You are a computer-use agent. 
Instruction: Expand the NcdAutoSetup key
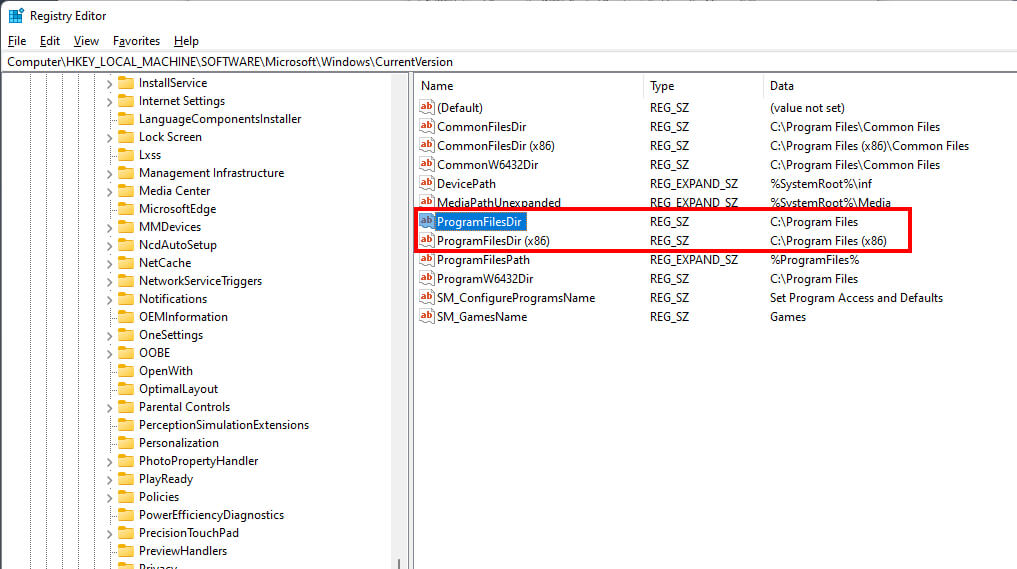[109, 246]
